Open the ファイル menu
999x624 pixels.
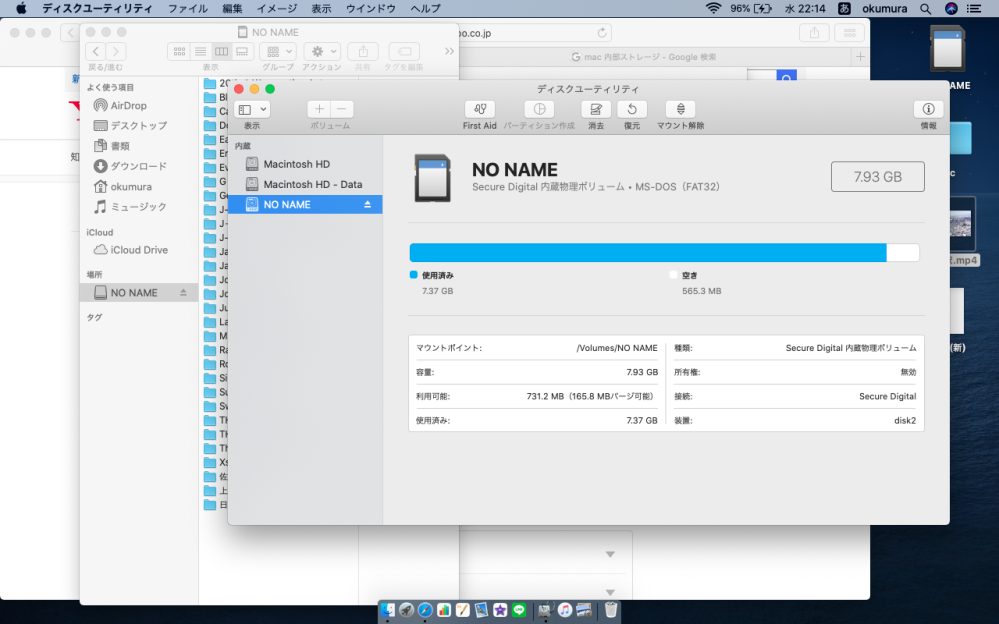[187, 8]
